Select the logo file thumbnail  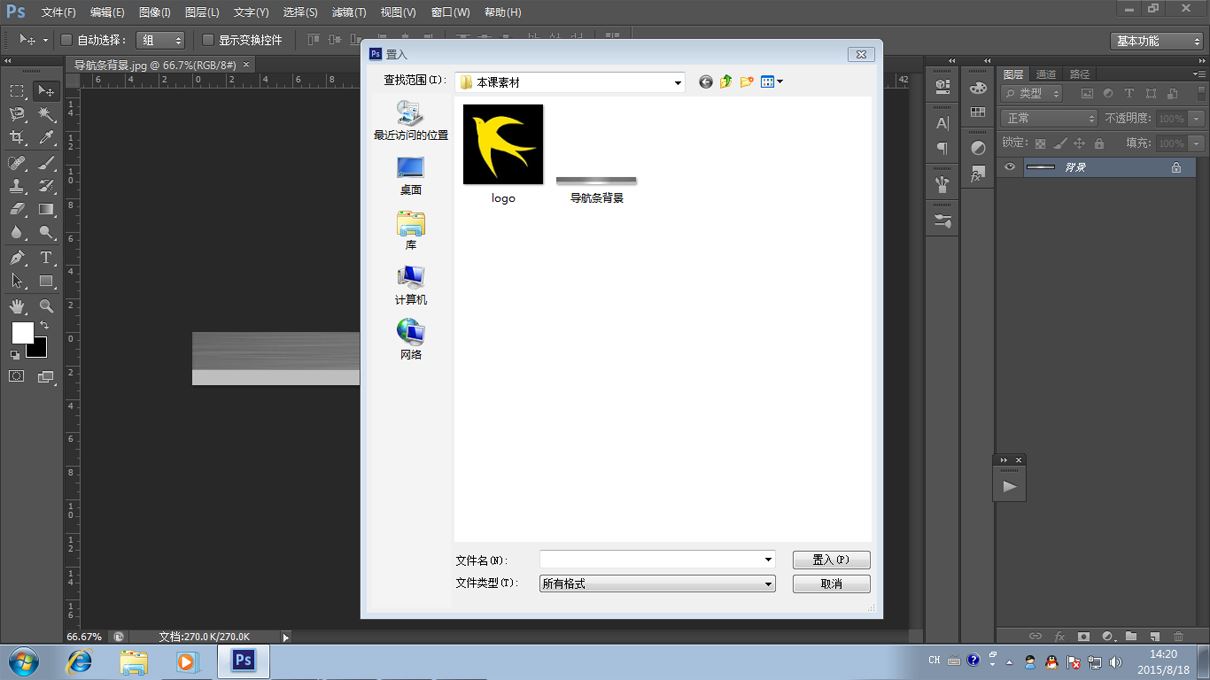point(503,144)
